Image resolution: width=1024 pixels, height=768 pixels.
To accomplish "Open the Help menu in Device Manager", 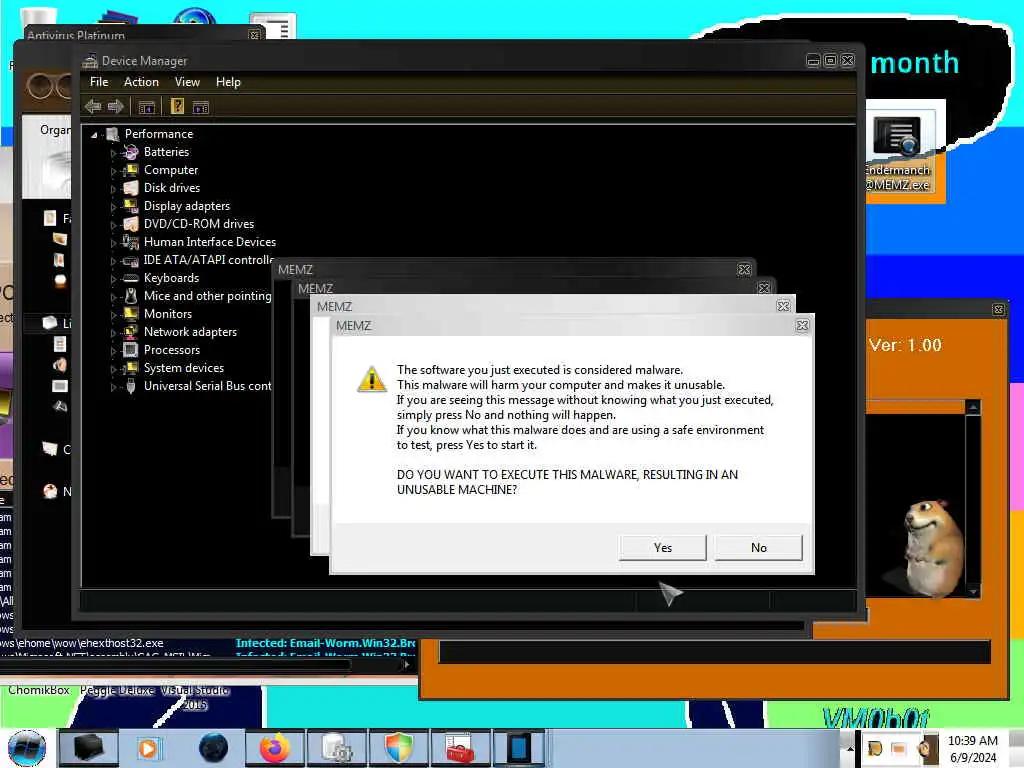I will click(229, 82).
